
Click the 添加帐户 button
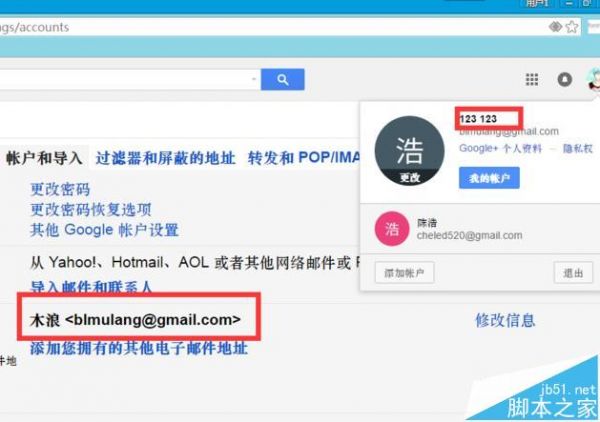point(404,273)
